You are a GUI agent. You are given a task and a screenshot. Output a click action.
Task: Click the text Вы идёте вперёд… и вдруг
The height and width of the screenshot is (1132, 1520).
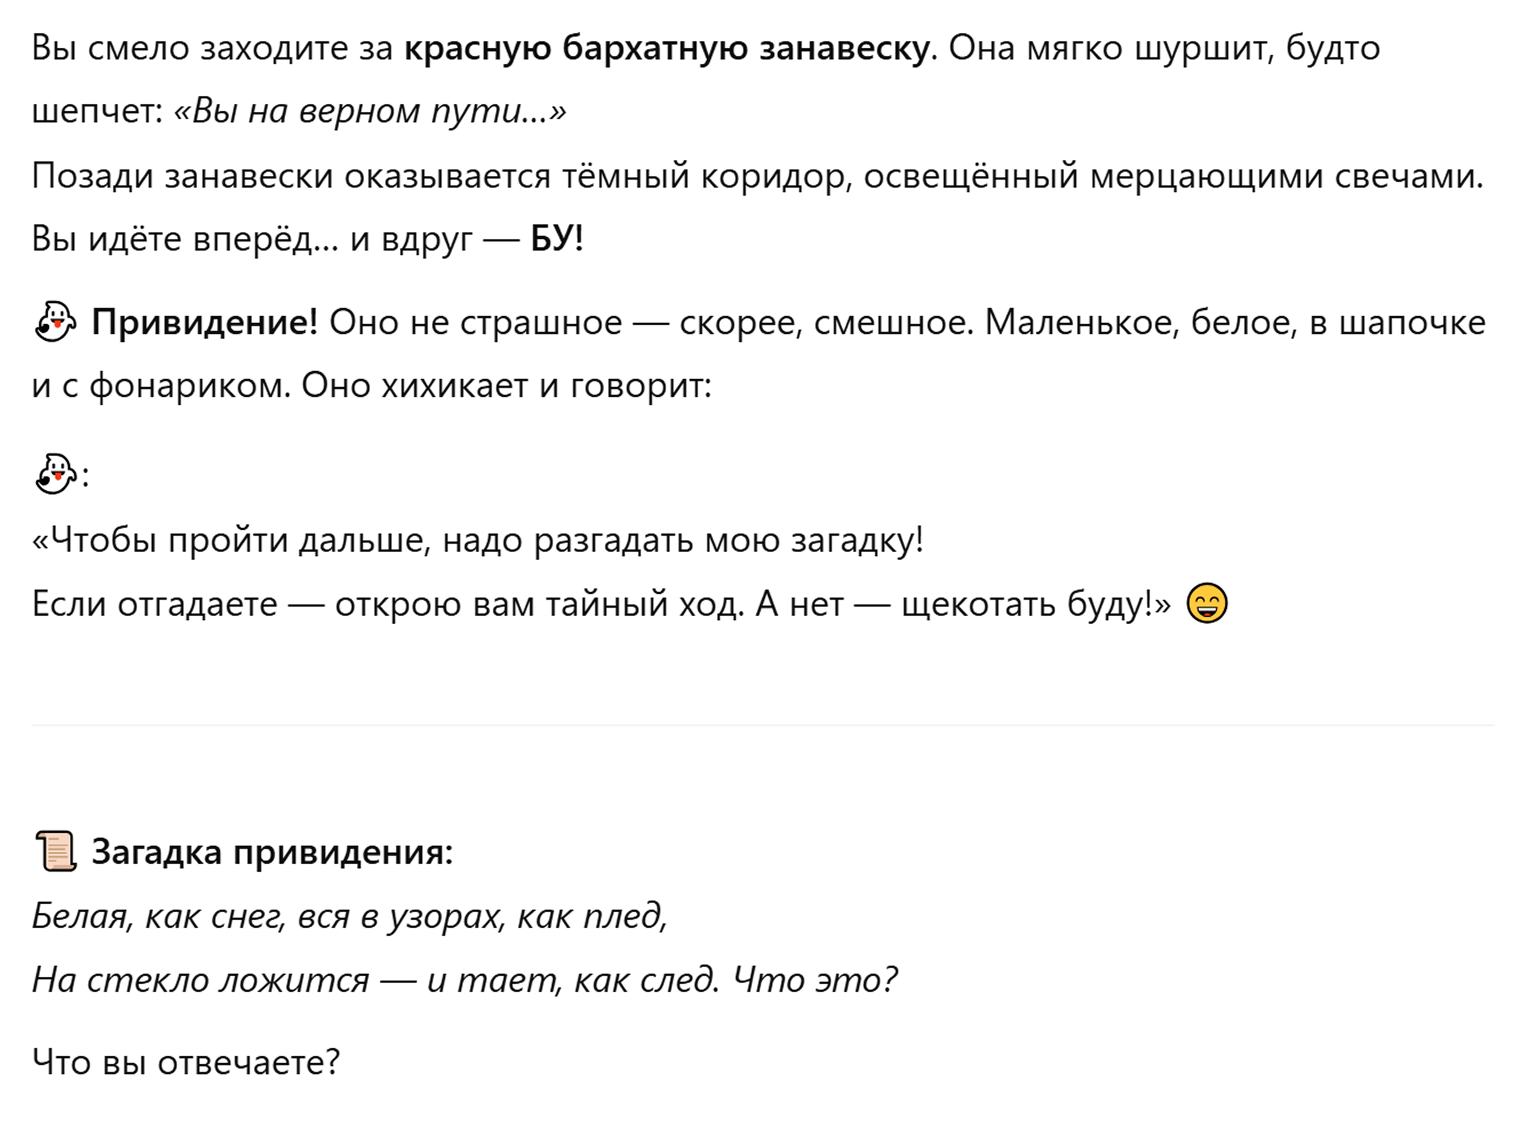click(x=252, y=239)
